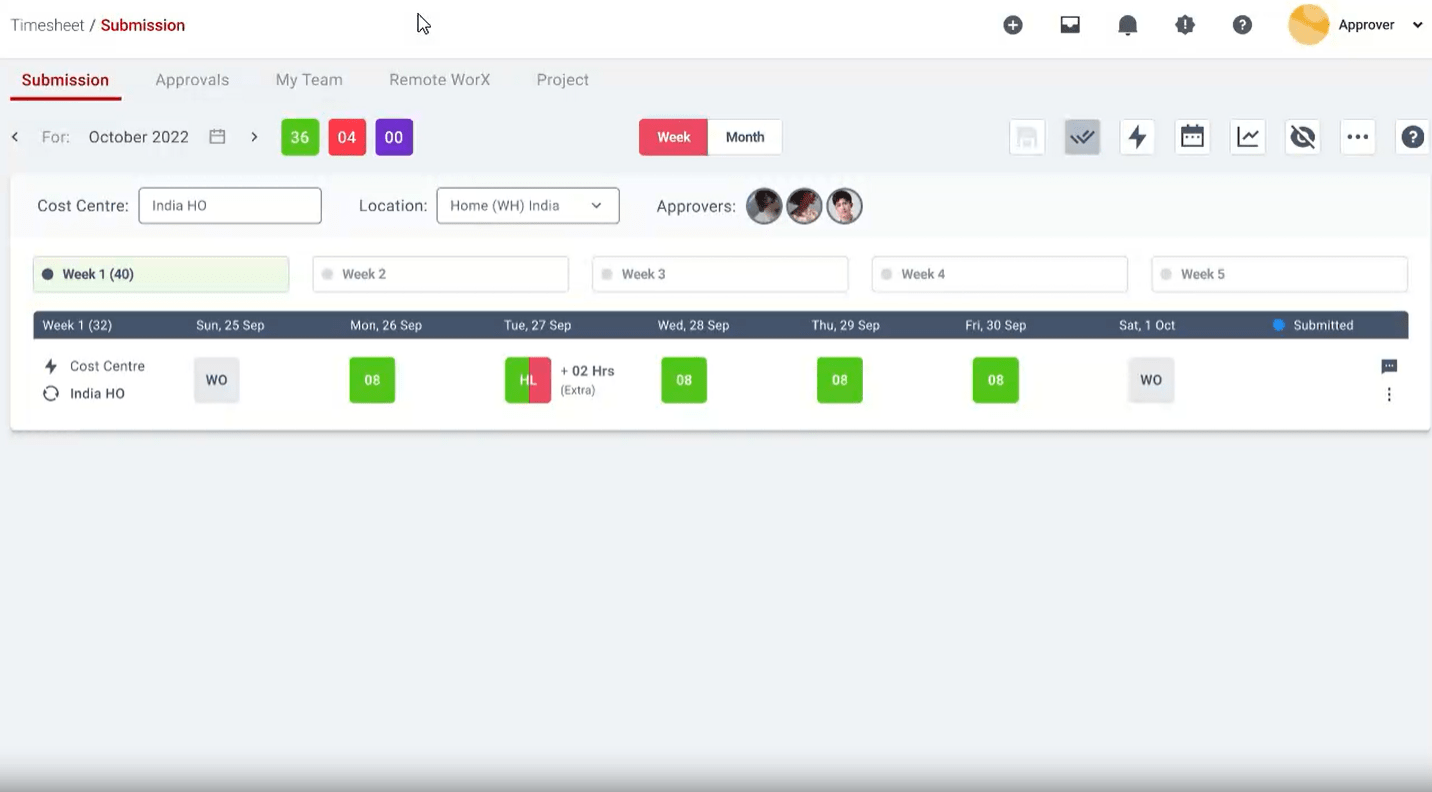This screenshot has height=792, width=1432.
Task: Click the purple 00 hours badge
Action: point(394,138)
